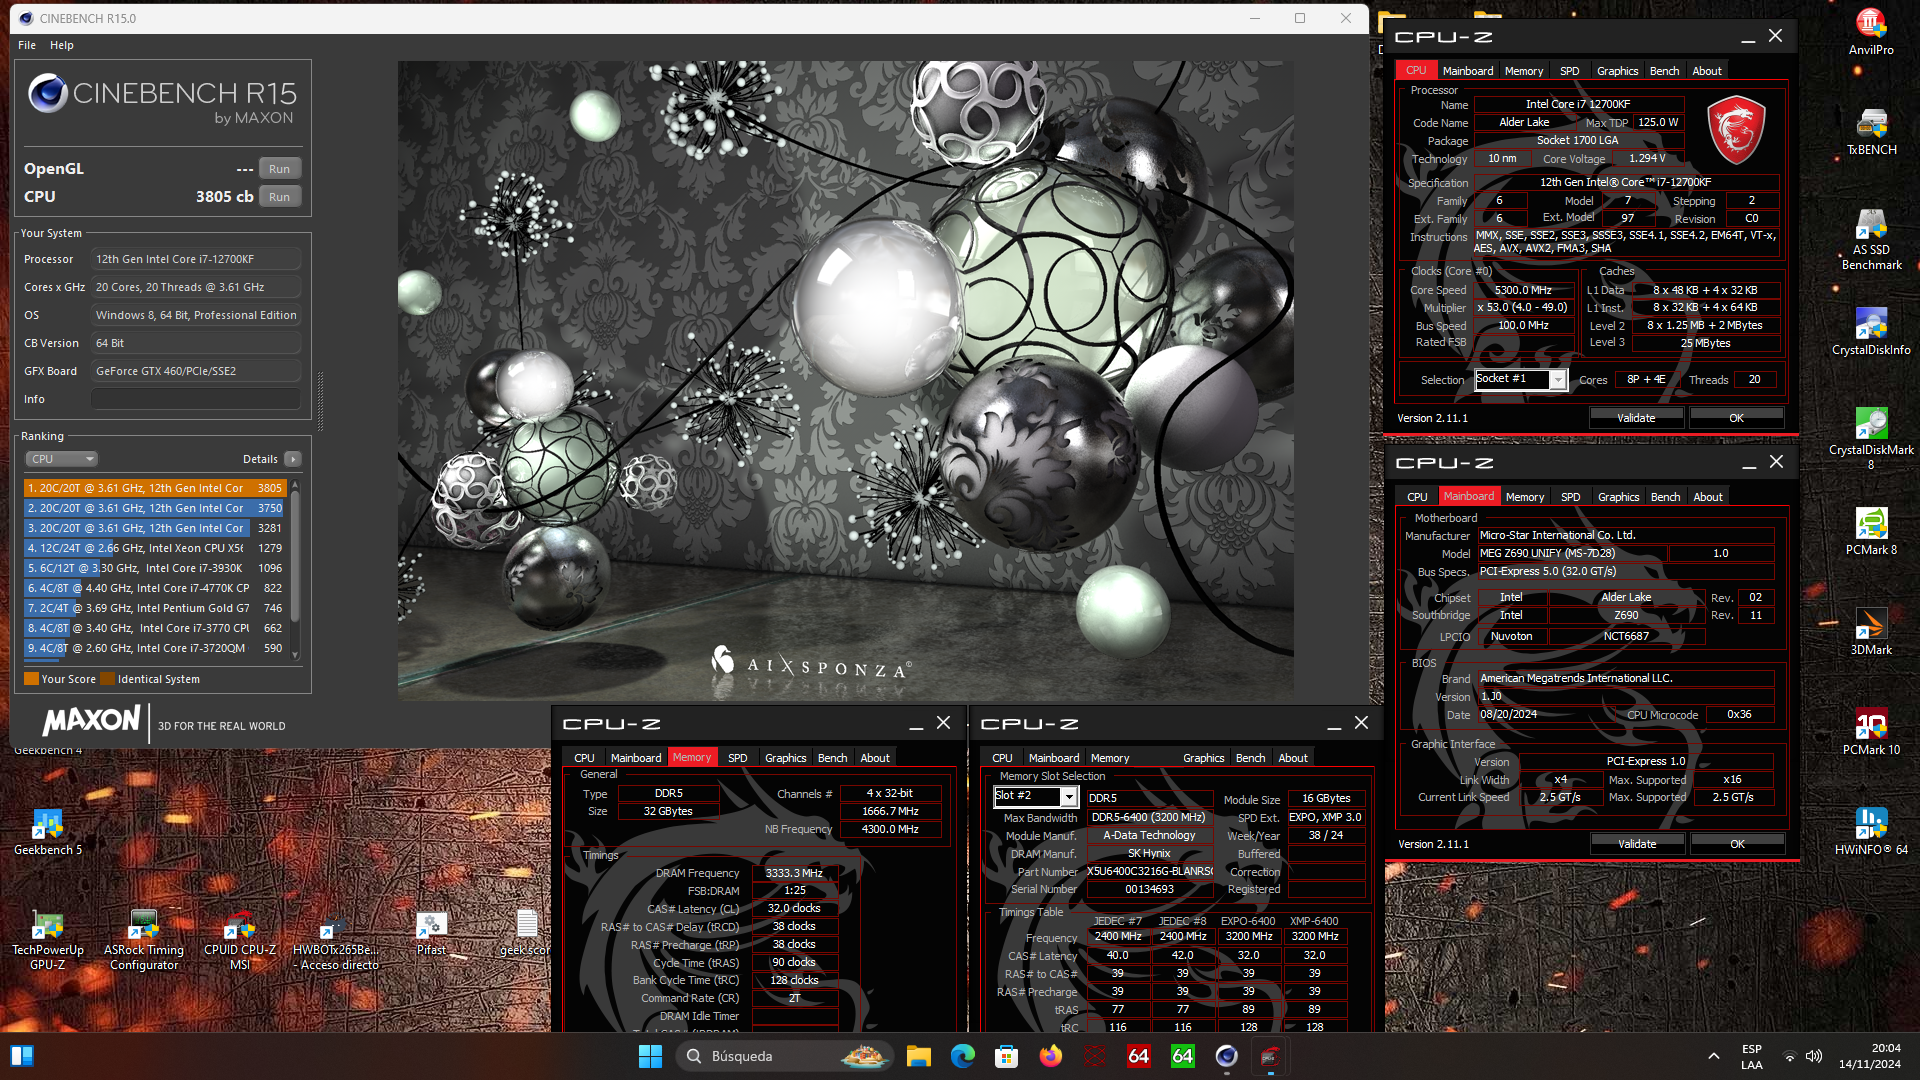Launch CrystalDiskMark 8 shortcut
This screenshot has width=1920, height=1080.
[x=1870, y=438]
